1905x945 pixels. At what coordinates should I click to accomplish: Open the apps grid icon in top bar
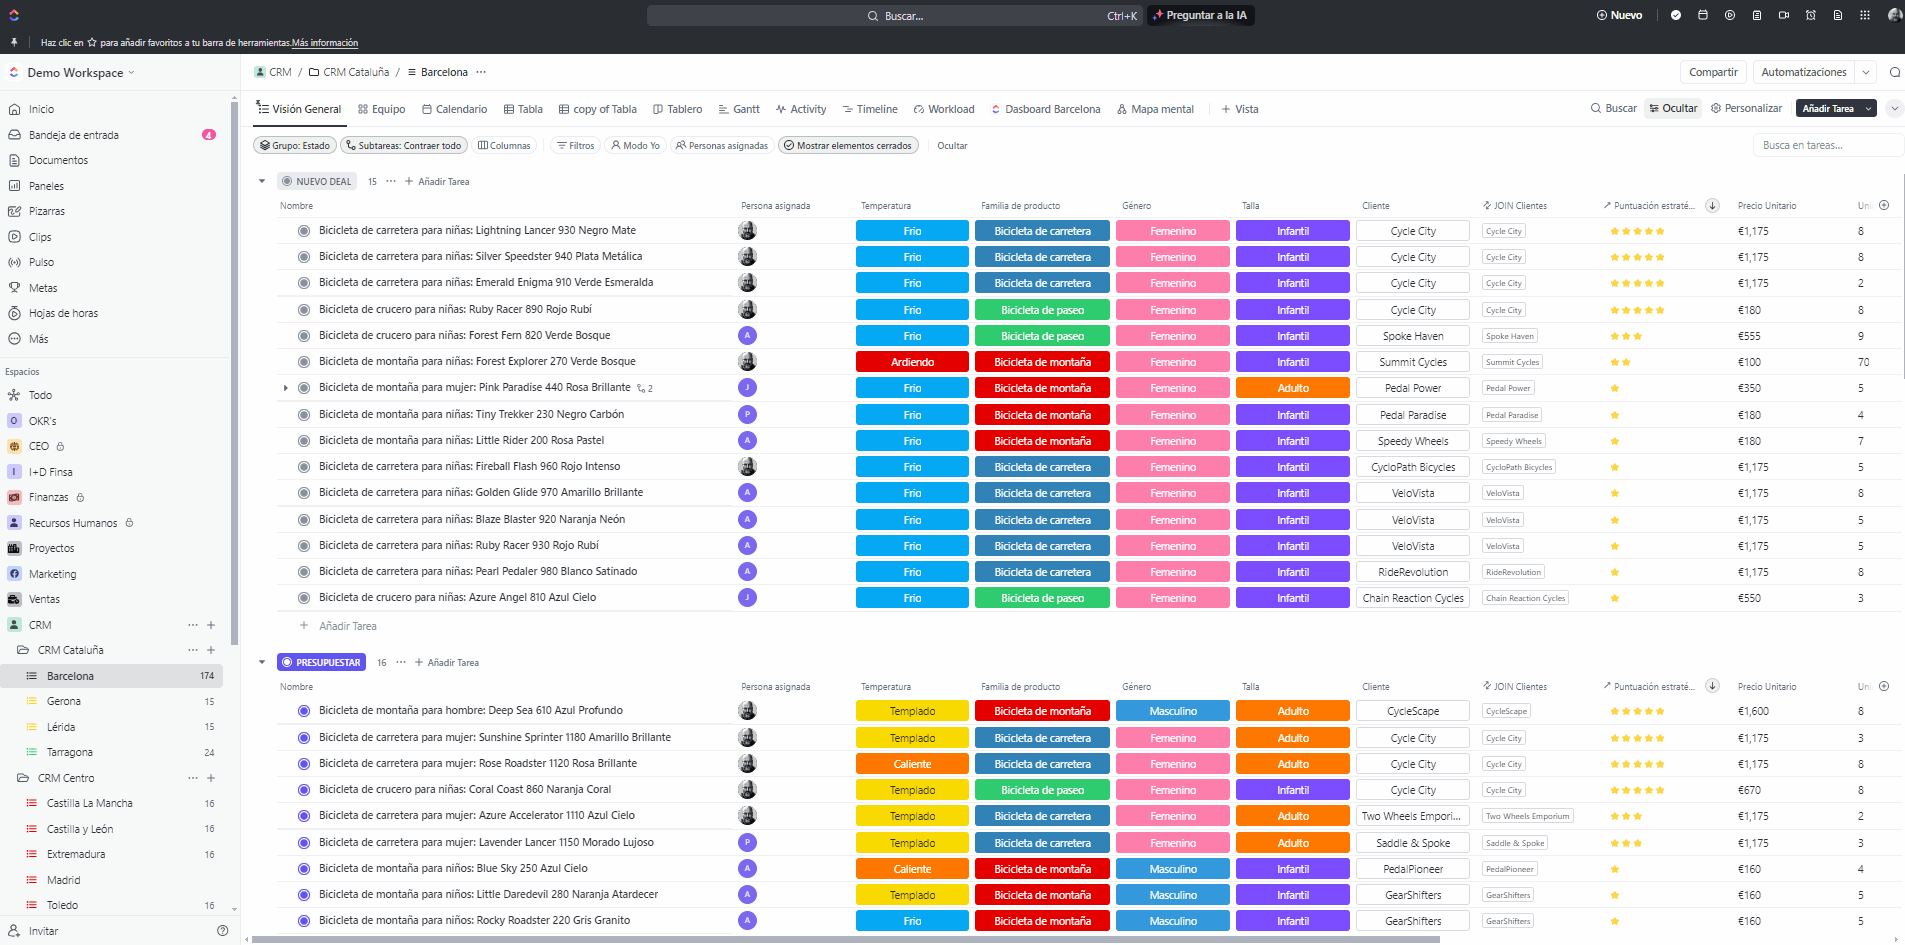click(1865, 15)
